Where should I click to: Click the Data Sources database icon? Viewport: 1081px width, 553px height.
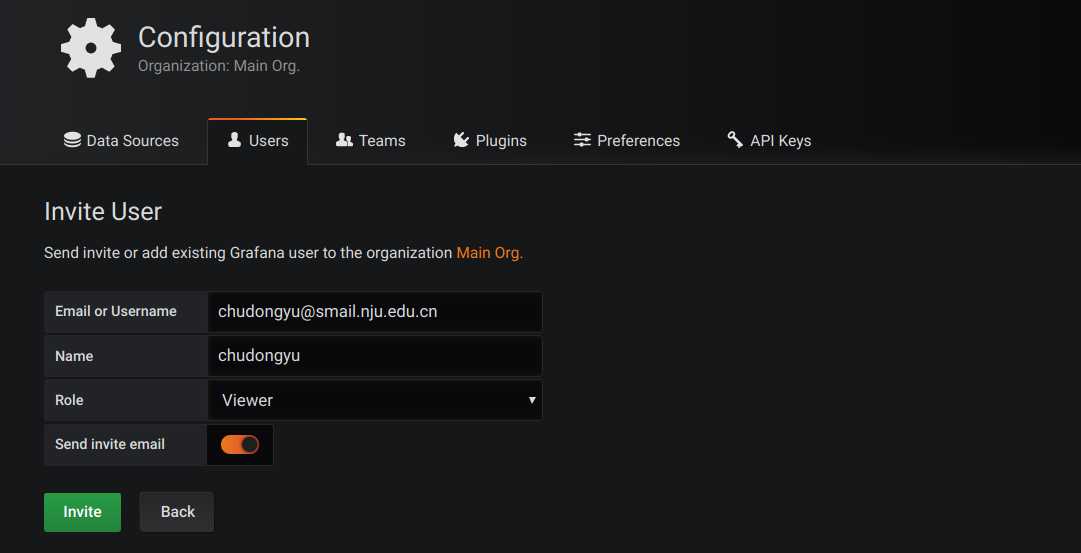click(x=72, y=140)
